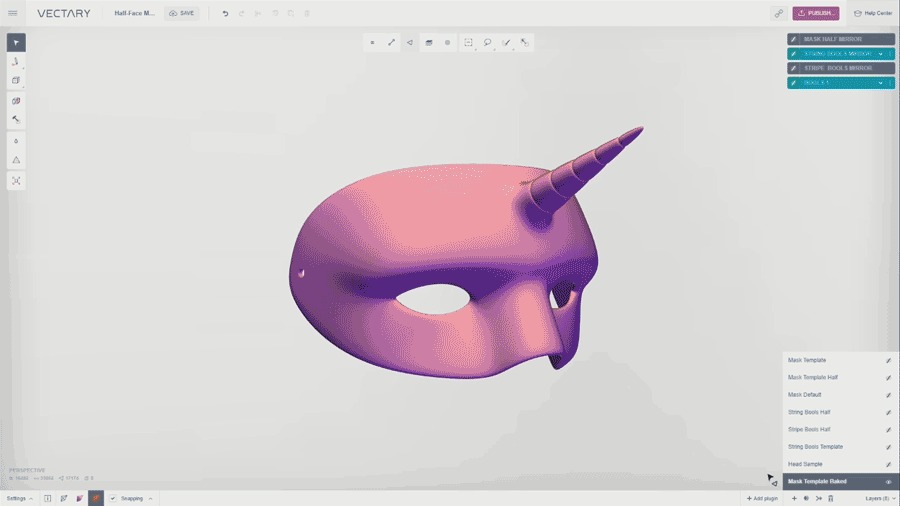Expand the Settings dropdown
Viewport: 900px width, 506px height.
coord(20,498)
